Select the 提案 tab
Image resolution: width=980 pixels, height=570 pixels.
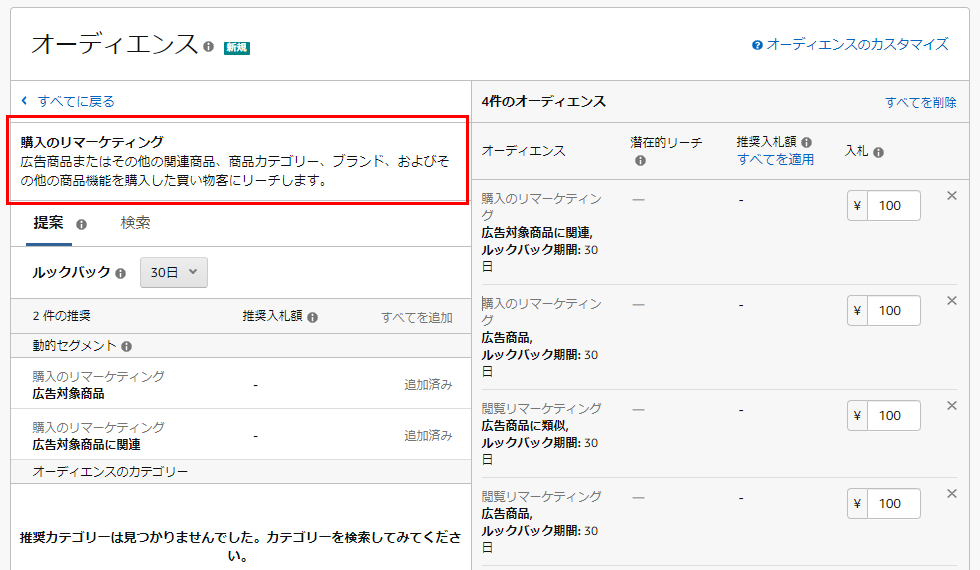(x=48, y=223)
